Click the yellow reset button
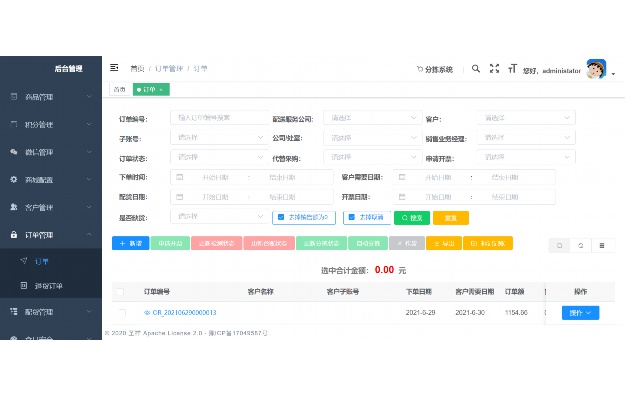625x396 pixels. click(x=451, y=218)
